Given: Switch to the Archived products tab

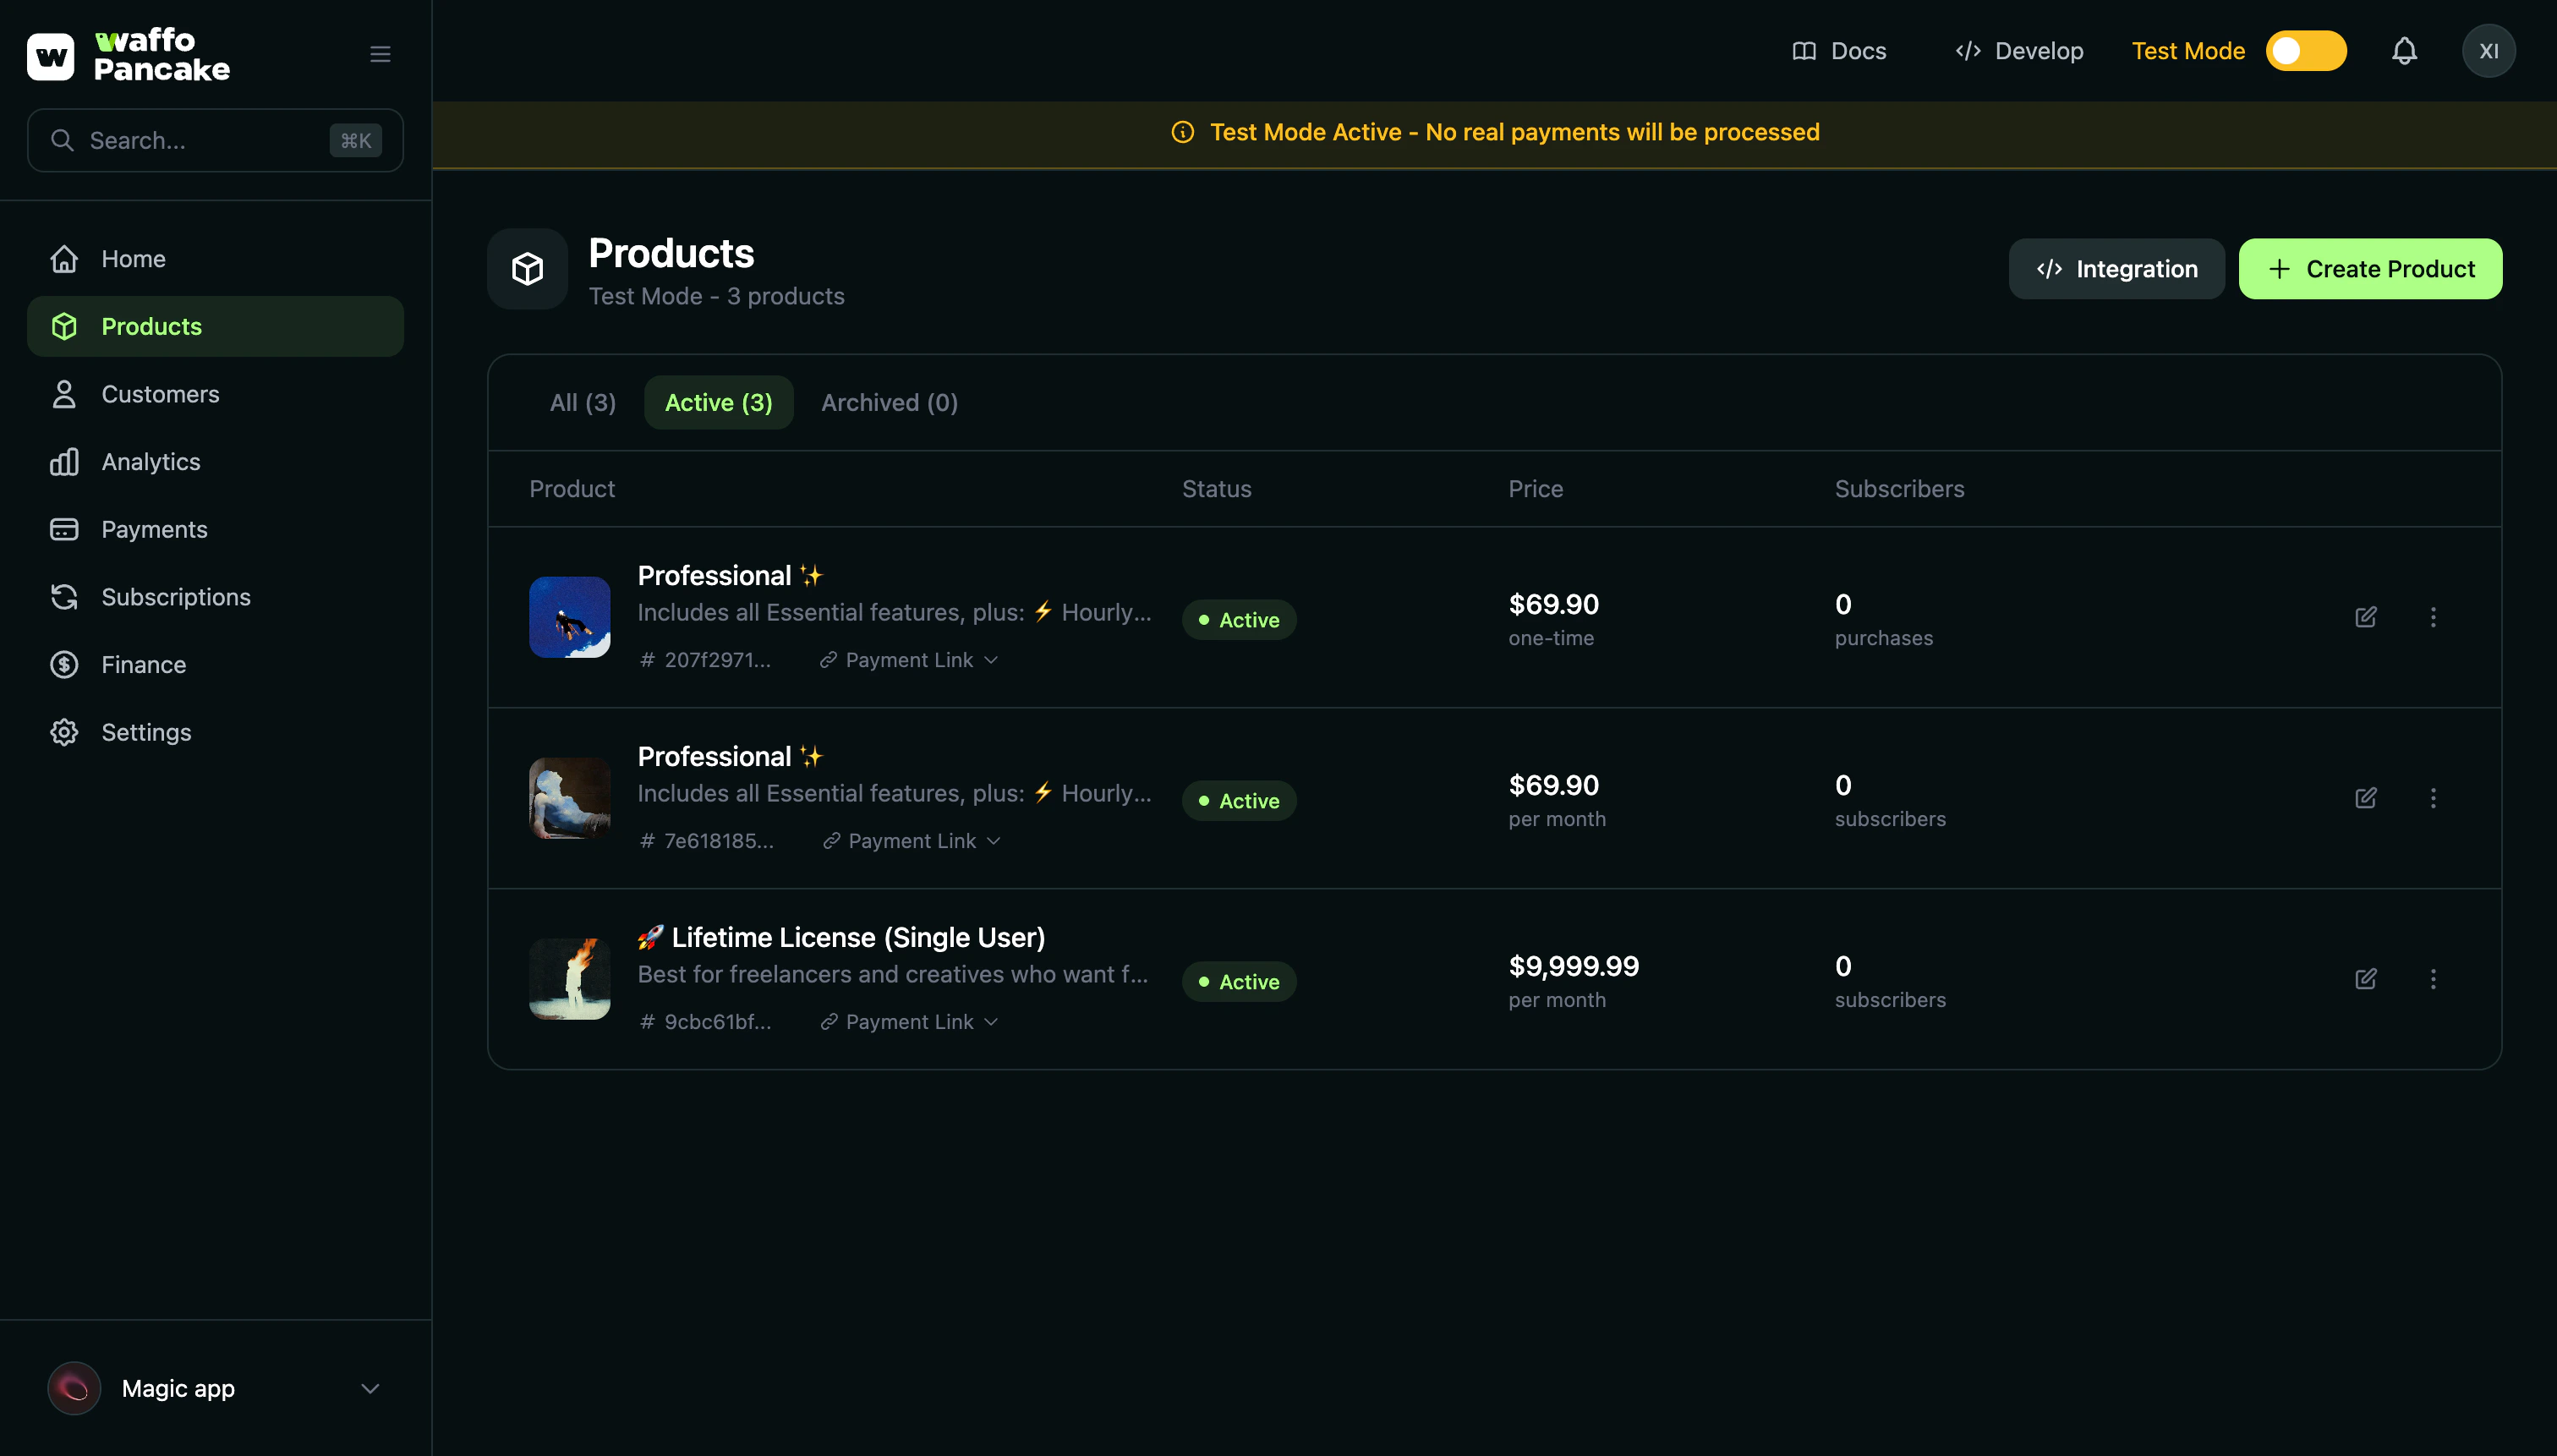Looking at the screenshot, I should [x=888, y=402].
